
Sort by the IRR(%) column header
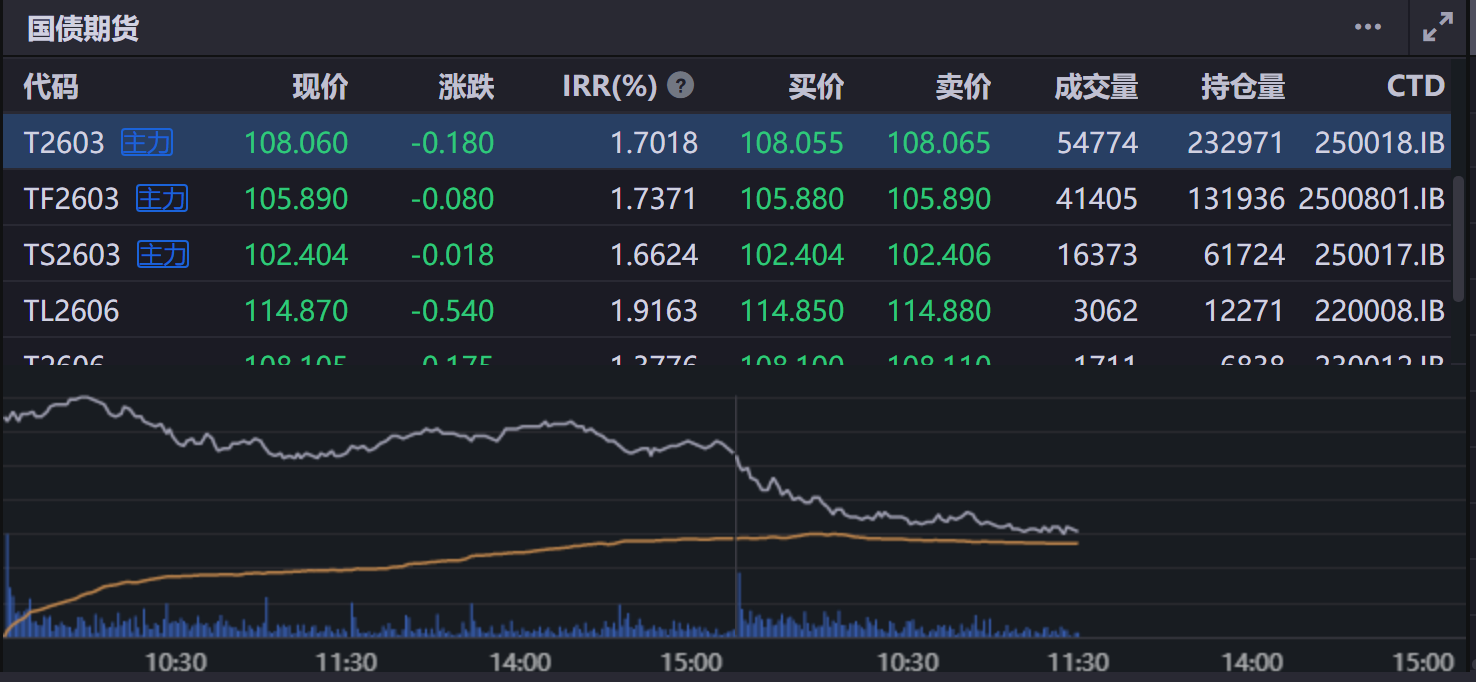pyautogui.click(x=610, y=87)
